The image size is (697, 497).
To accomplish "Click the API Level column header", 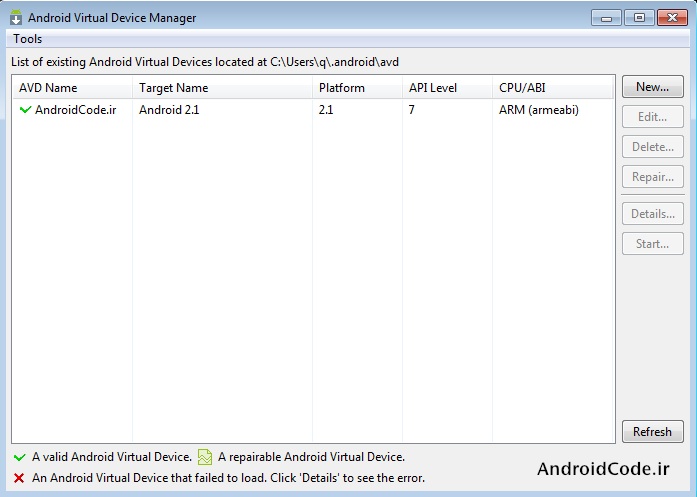I will 448,88.
